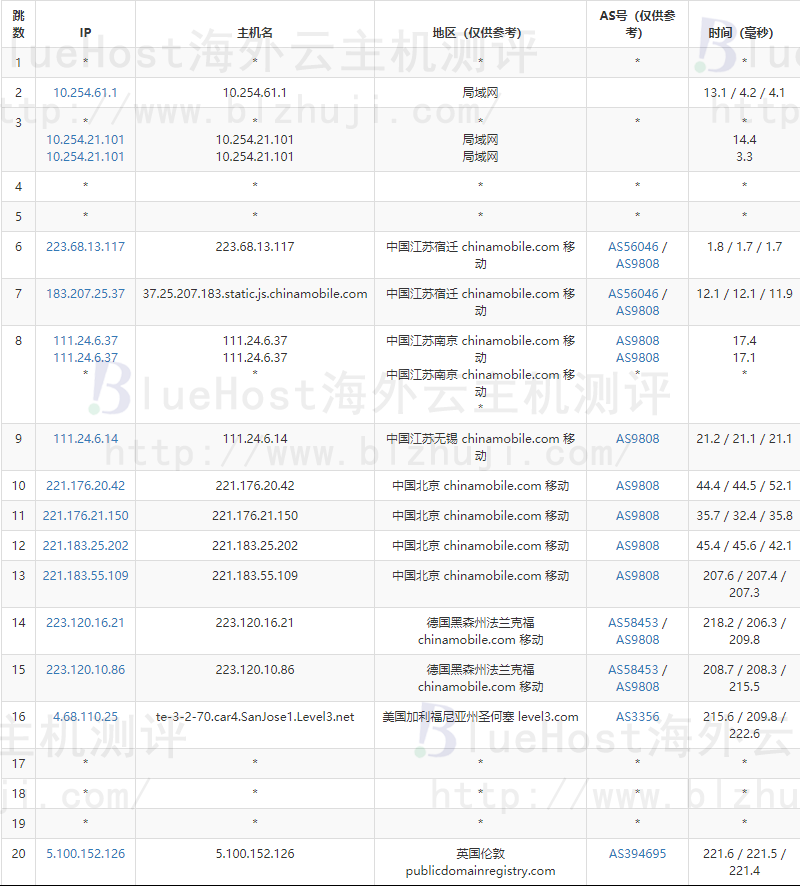Select time value 215.6 / 209.8 / 222.6
This screenshot has width=800, height=886.
tap(744, 725)
